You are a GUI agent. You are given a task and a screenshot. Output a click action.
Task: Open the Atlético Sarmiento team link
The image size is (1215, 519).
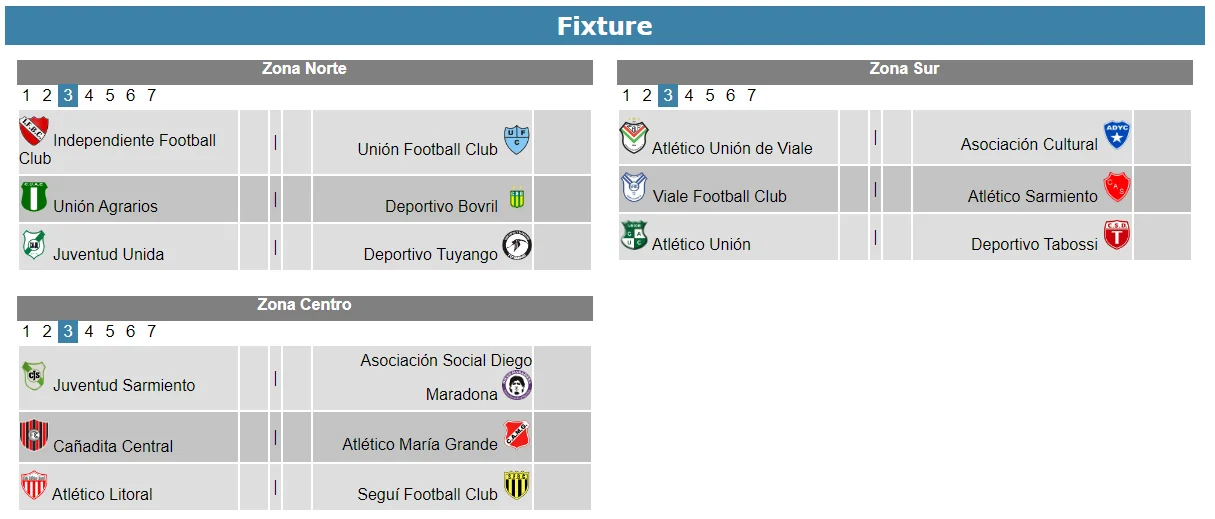(1032, 197)
